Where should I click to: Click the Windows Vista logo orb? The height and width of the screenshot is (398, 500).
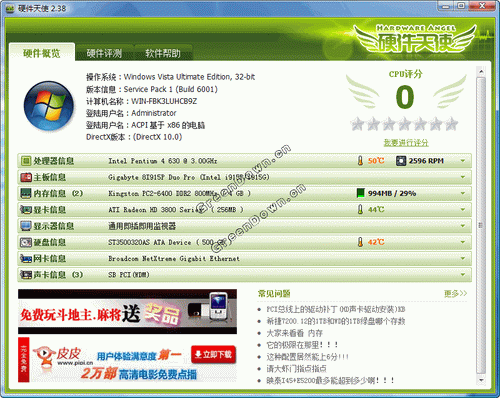[49, 106]
